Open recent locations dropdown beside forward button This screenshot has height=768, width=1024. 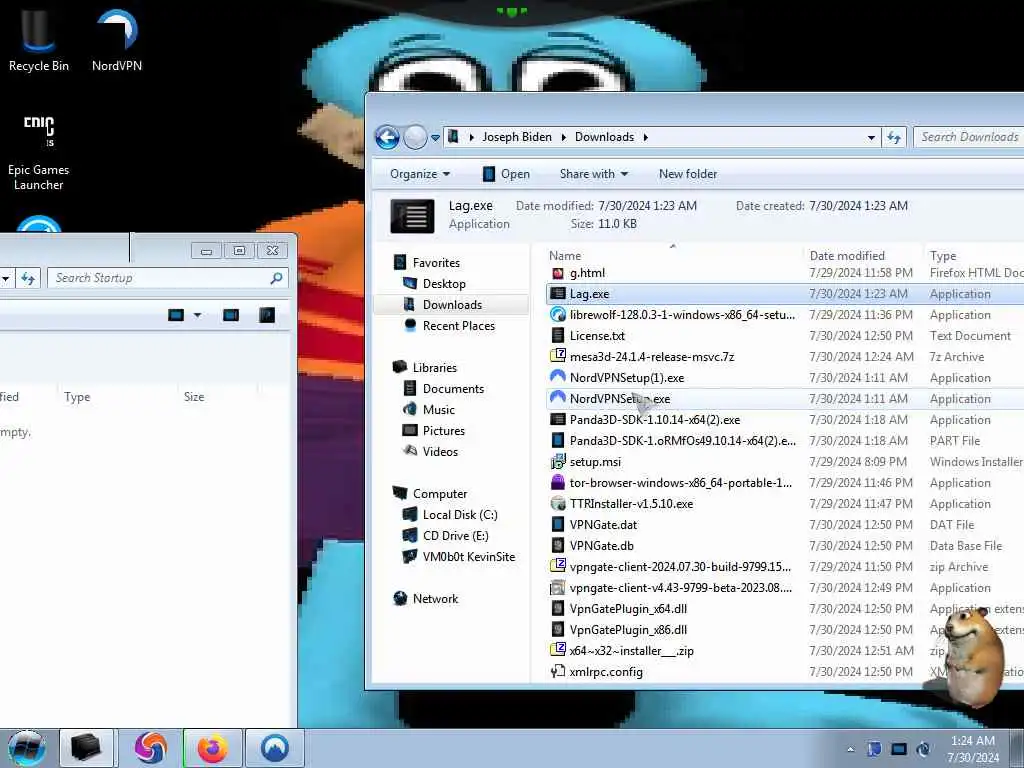435,138
